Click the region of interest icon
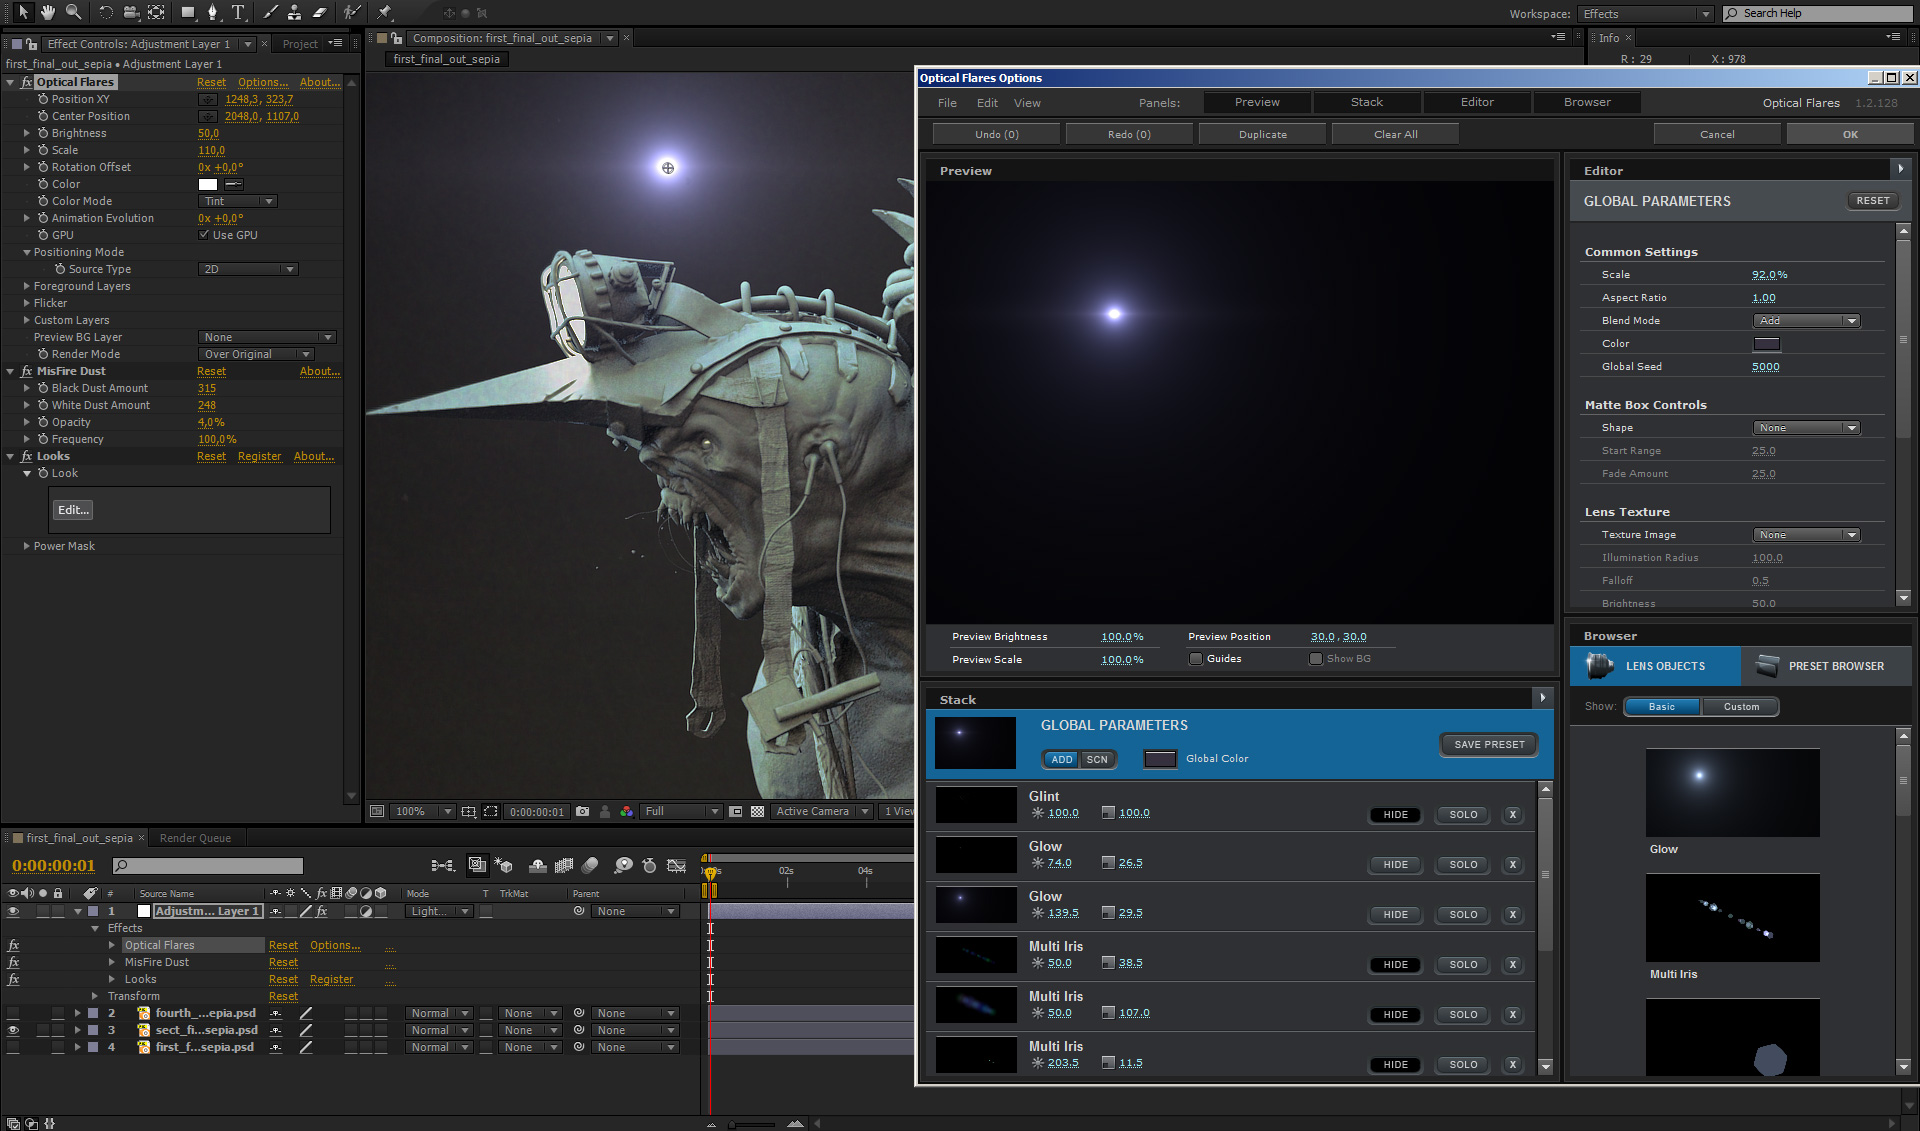This screenshot has width=1920, height=1131. pos(491,811)
